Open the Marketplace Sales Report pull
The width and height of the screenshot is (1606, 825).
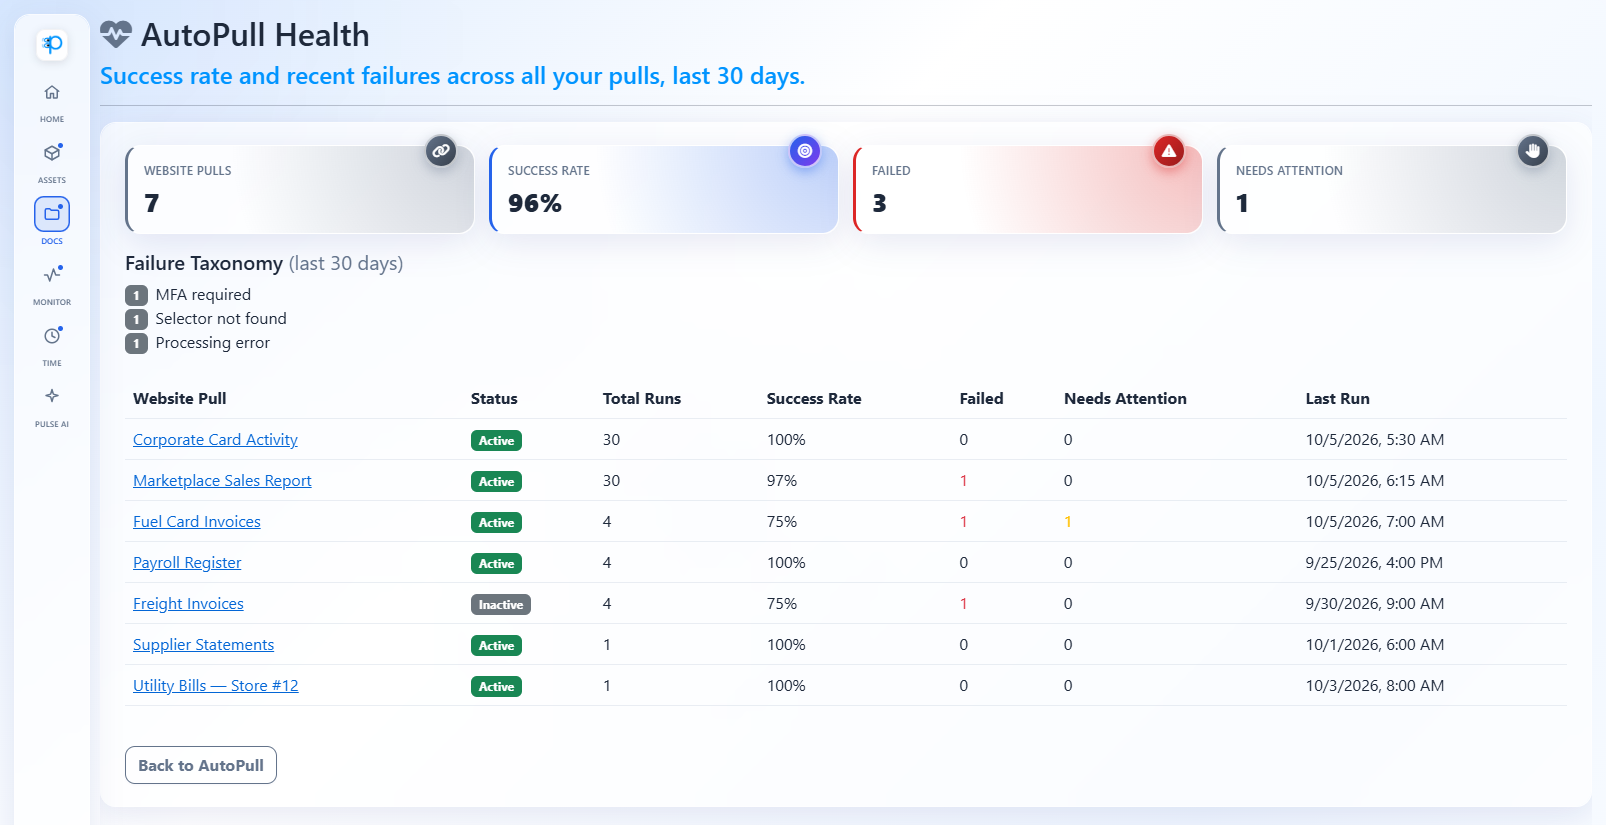click(222, 481)
